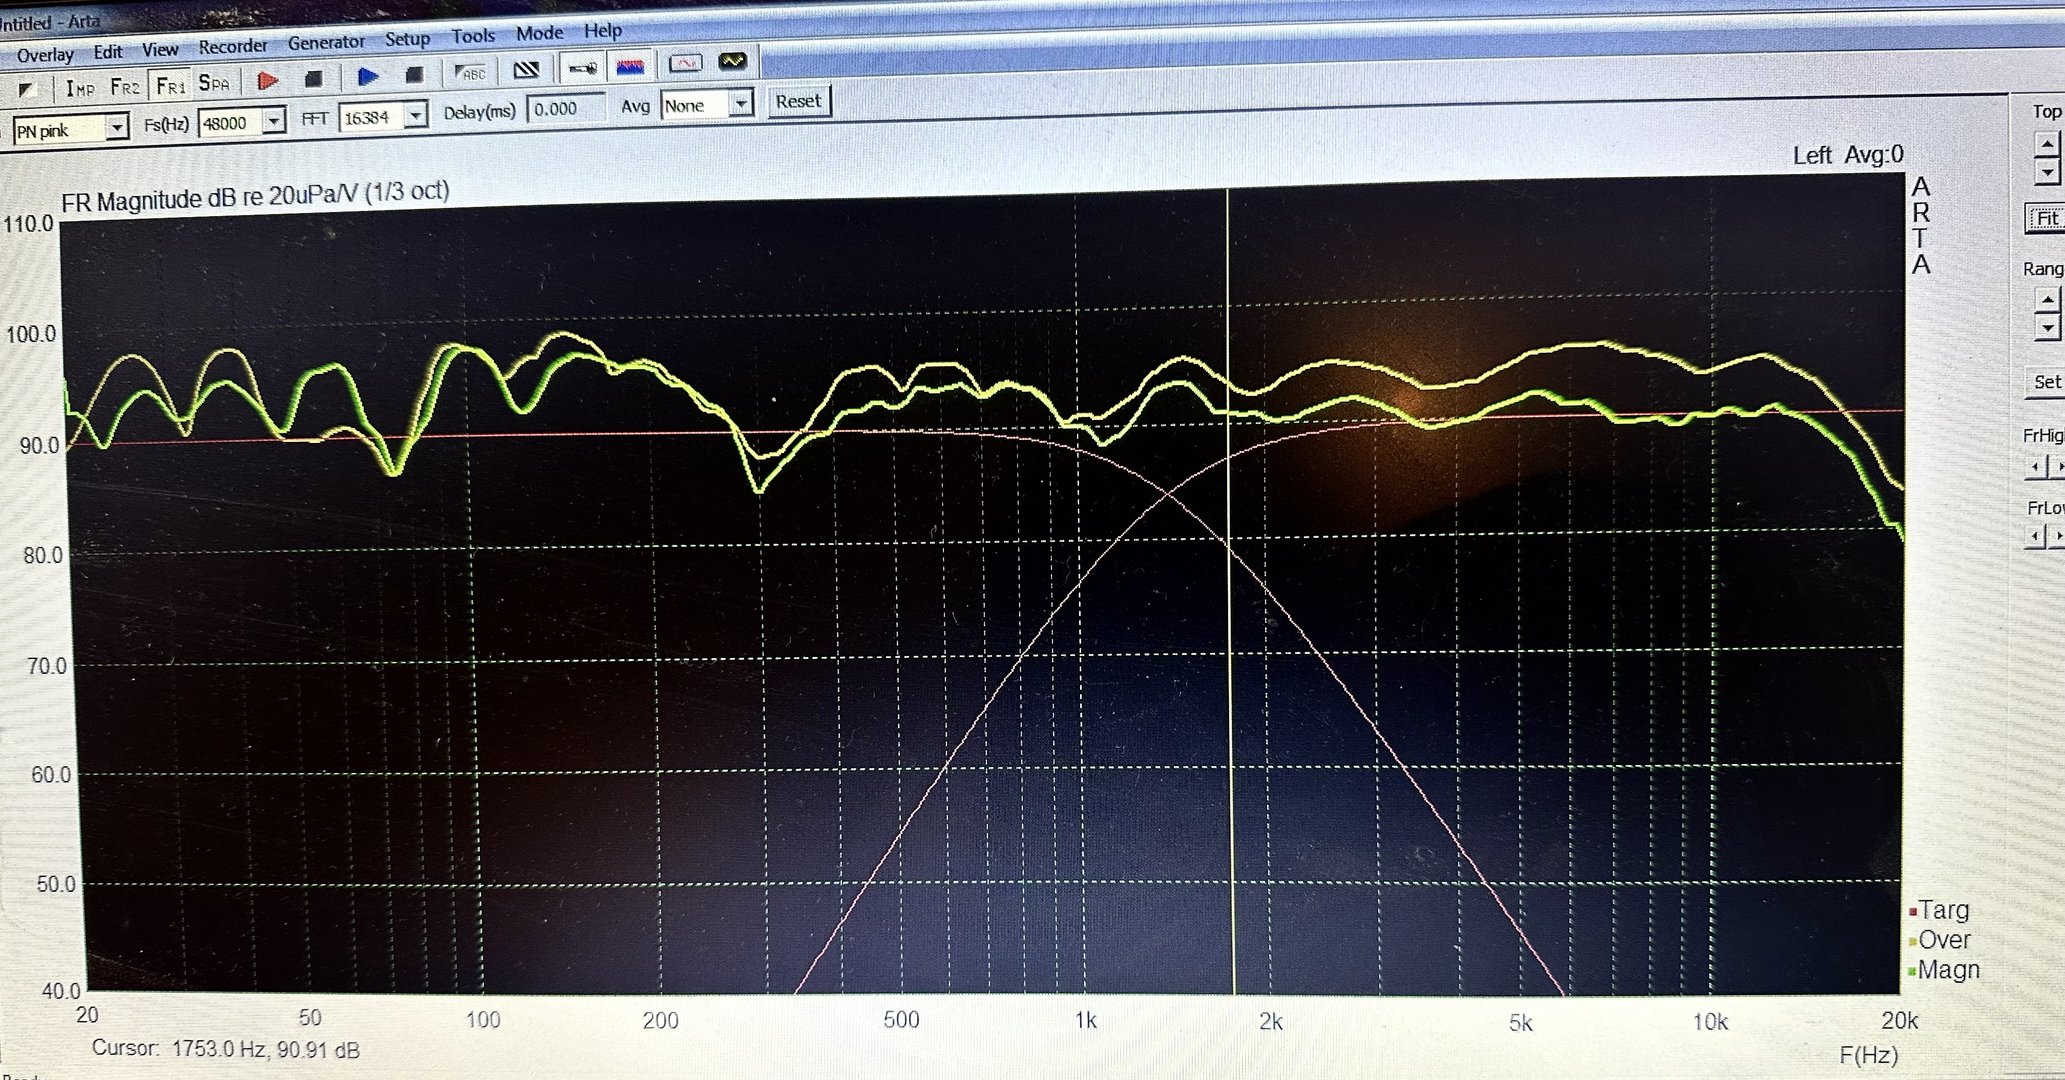Click the Fit button on right panel
This screenshot has width=2065, height=1080.
2046,218
